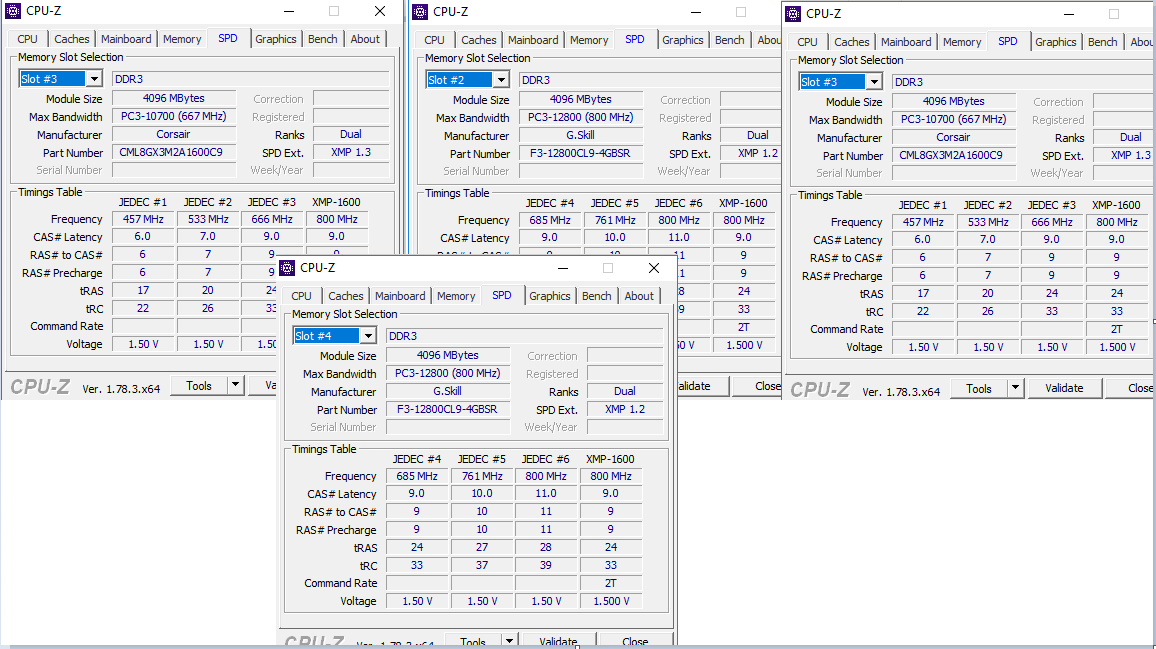Click title bar CPU-Z icon of right-hand Slot #3 window
This screenshot has width=1156, height=649.
click(793, 14)
